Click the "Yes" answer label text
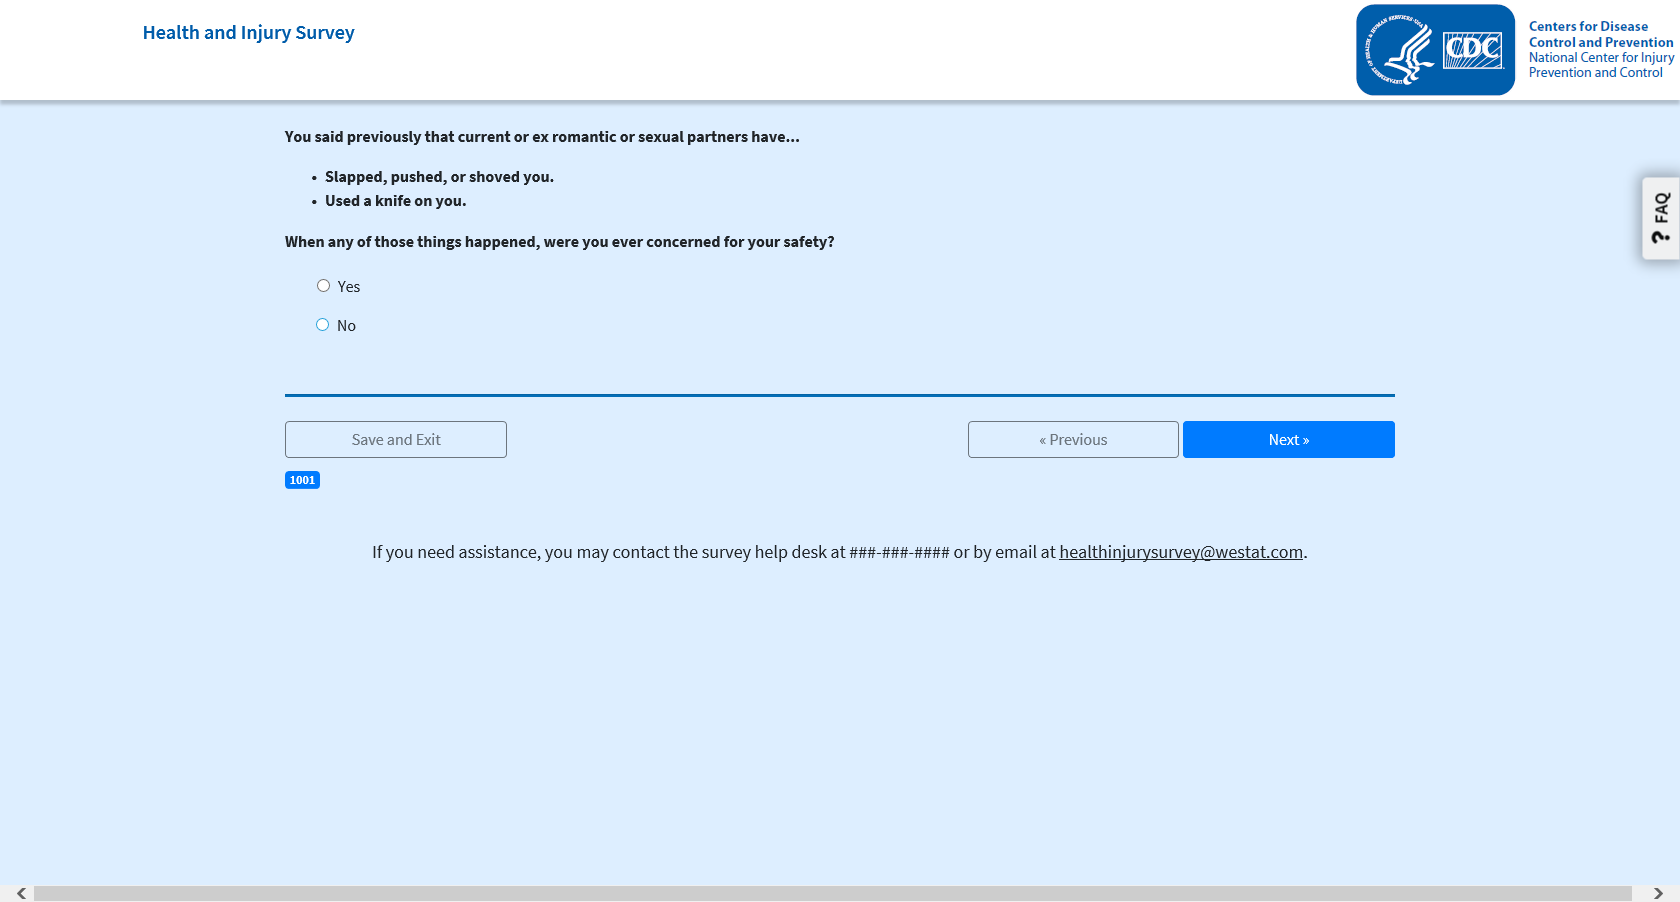Viewport: 1680px width, 902px height. 349,287
